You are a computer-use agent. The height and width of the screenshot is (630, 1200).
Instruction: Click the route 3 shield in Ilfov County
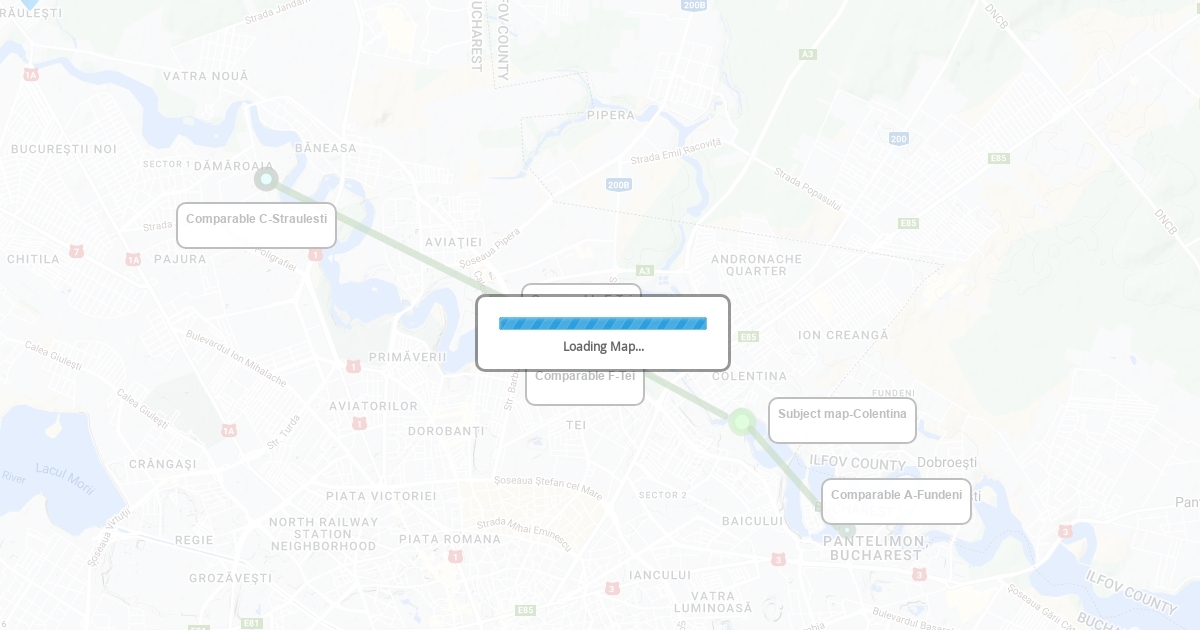1066,531
